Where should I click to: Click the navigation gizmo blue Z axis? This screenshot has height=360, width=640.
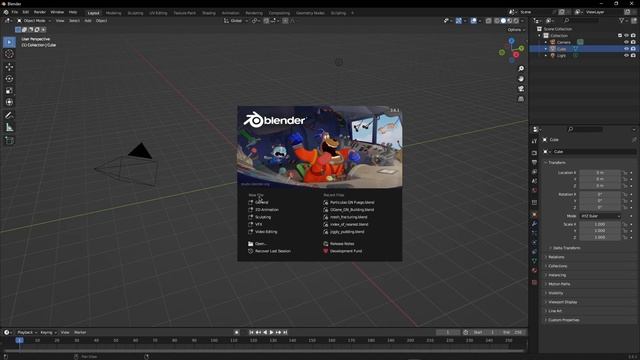[x=511, y=41]
